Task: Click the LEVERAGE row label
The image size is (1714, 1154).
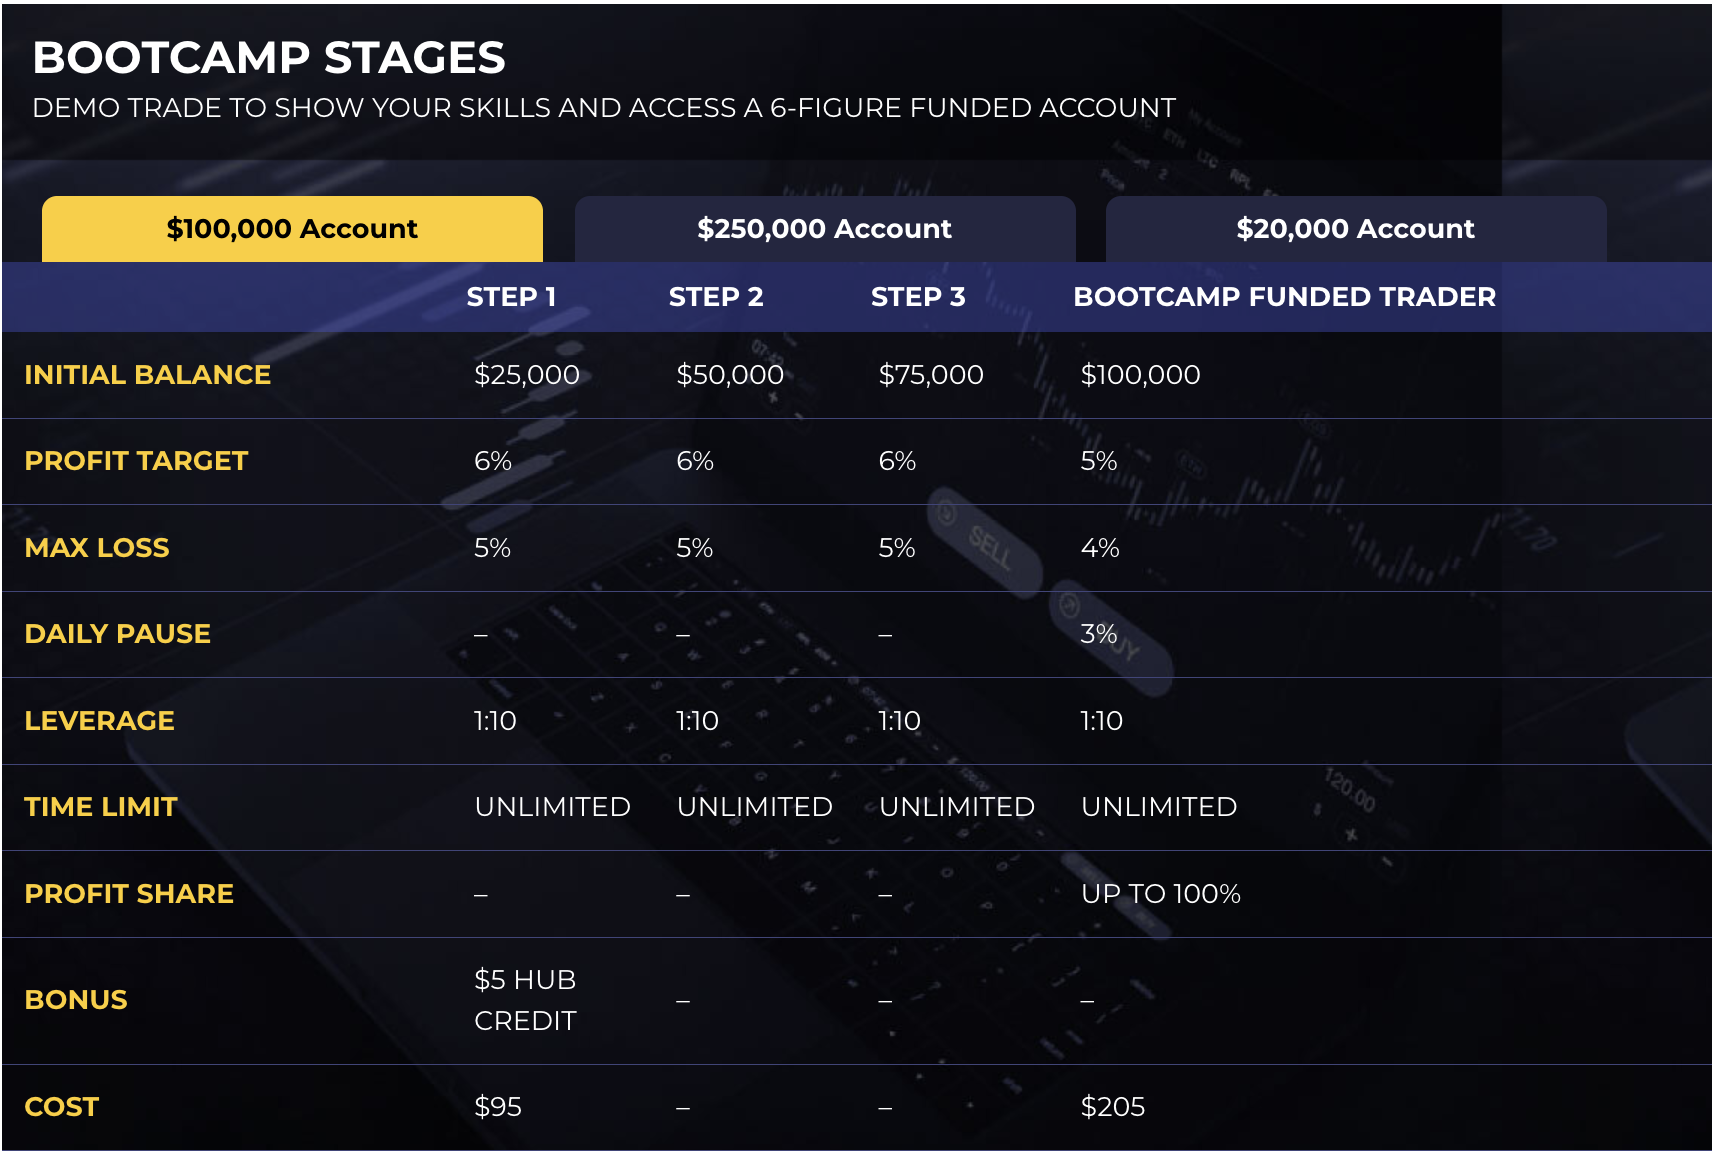Action: point(100,721)
